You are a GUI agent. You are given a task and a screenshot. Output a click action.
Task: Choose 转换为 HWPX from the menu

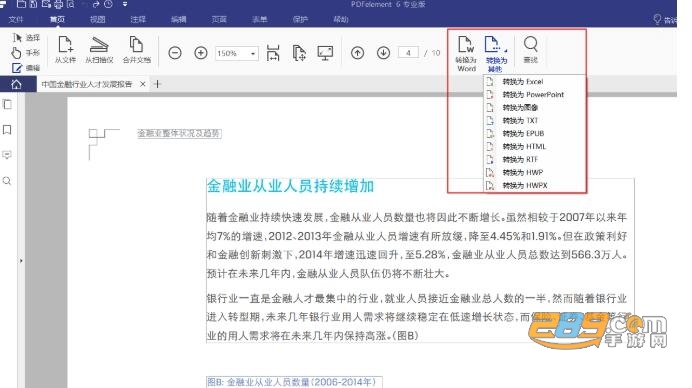coord(535,185)
